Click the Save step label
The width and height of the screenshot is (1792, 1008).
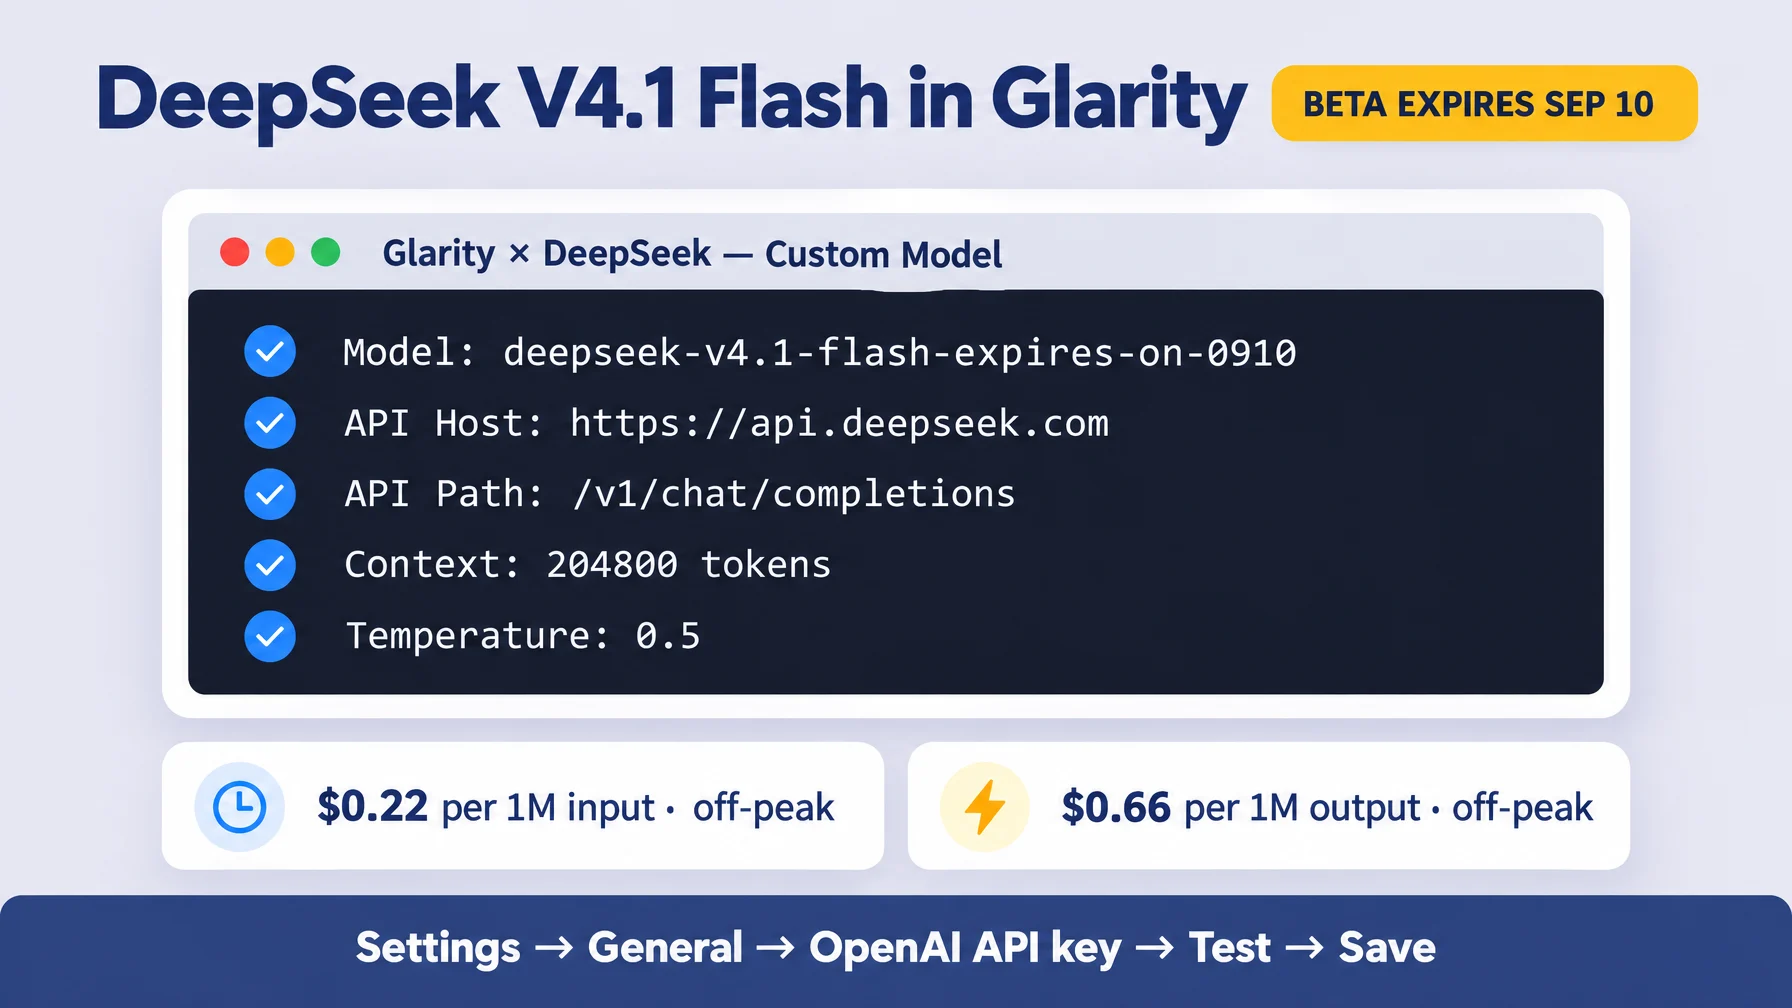(1387, 948)
